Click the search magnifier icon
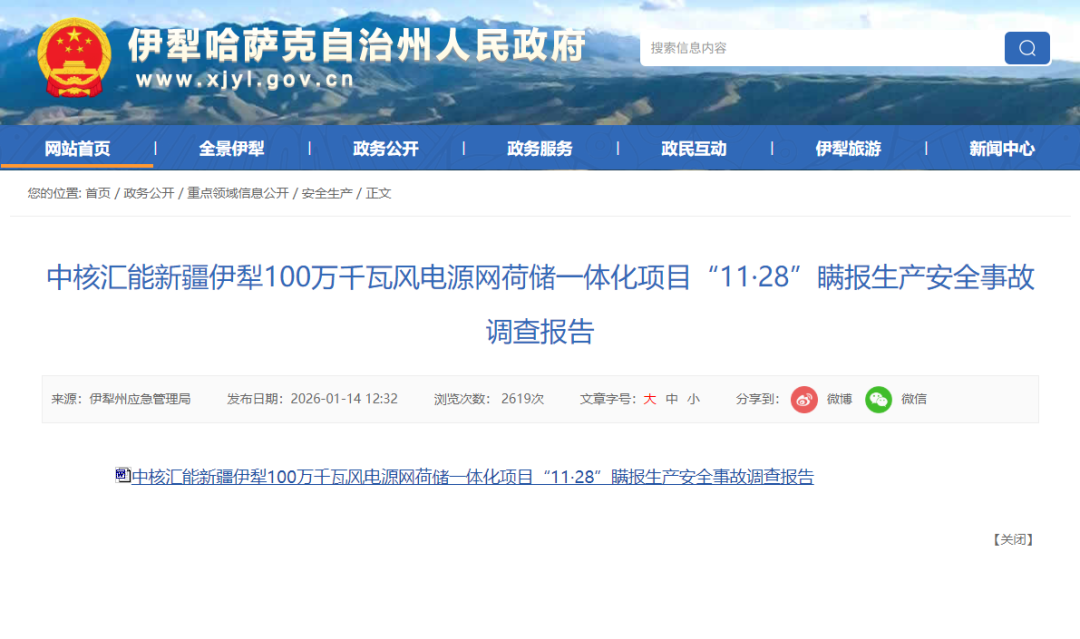Image resolution: width=1080 pixels, height=639 pixels. tap(1027, 47)
